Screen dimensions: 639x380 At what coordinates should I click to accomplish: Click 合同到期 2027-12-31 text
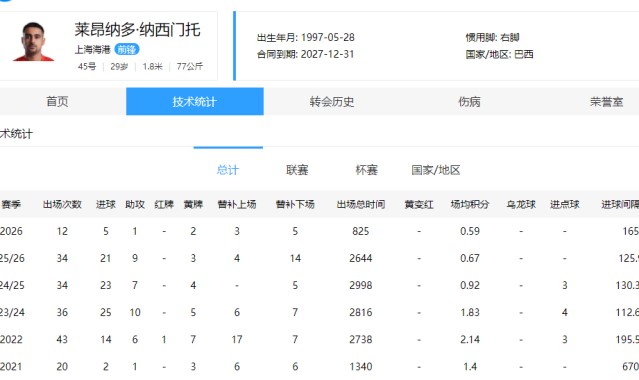coord(306,54)
